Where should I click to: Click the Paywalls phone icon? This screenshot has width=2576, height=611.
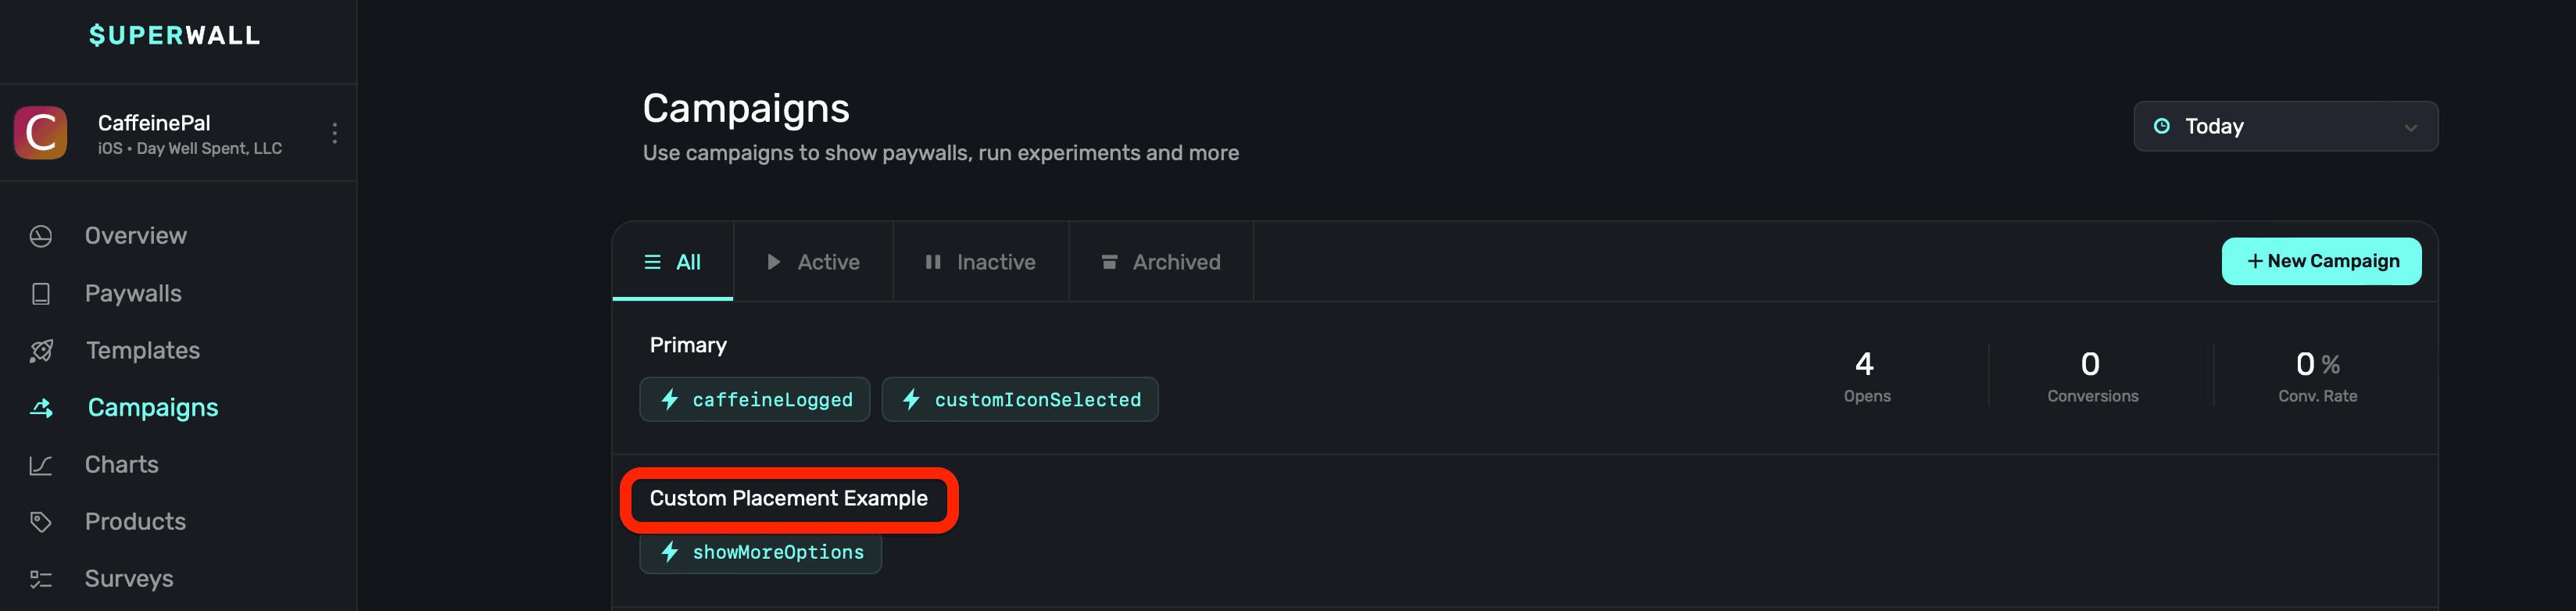coord(41,294)
